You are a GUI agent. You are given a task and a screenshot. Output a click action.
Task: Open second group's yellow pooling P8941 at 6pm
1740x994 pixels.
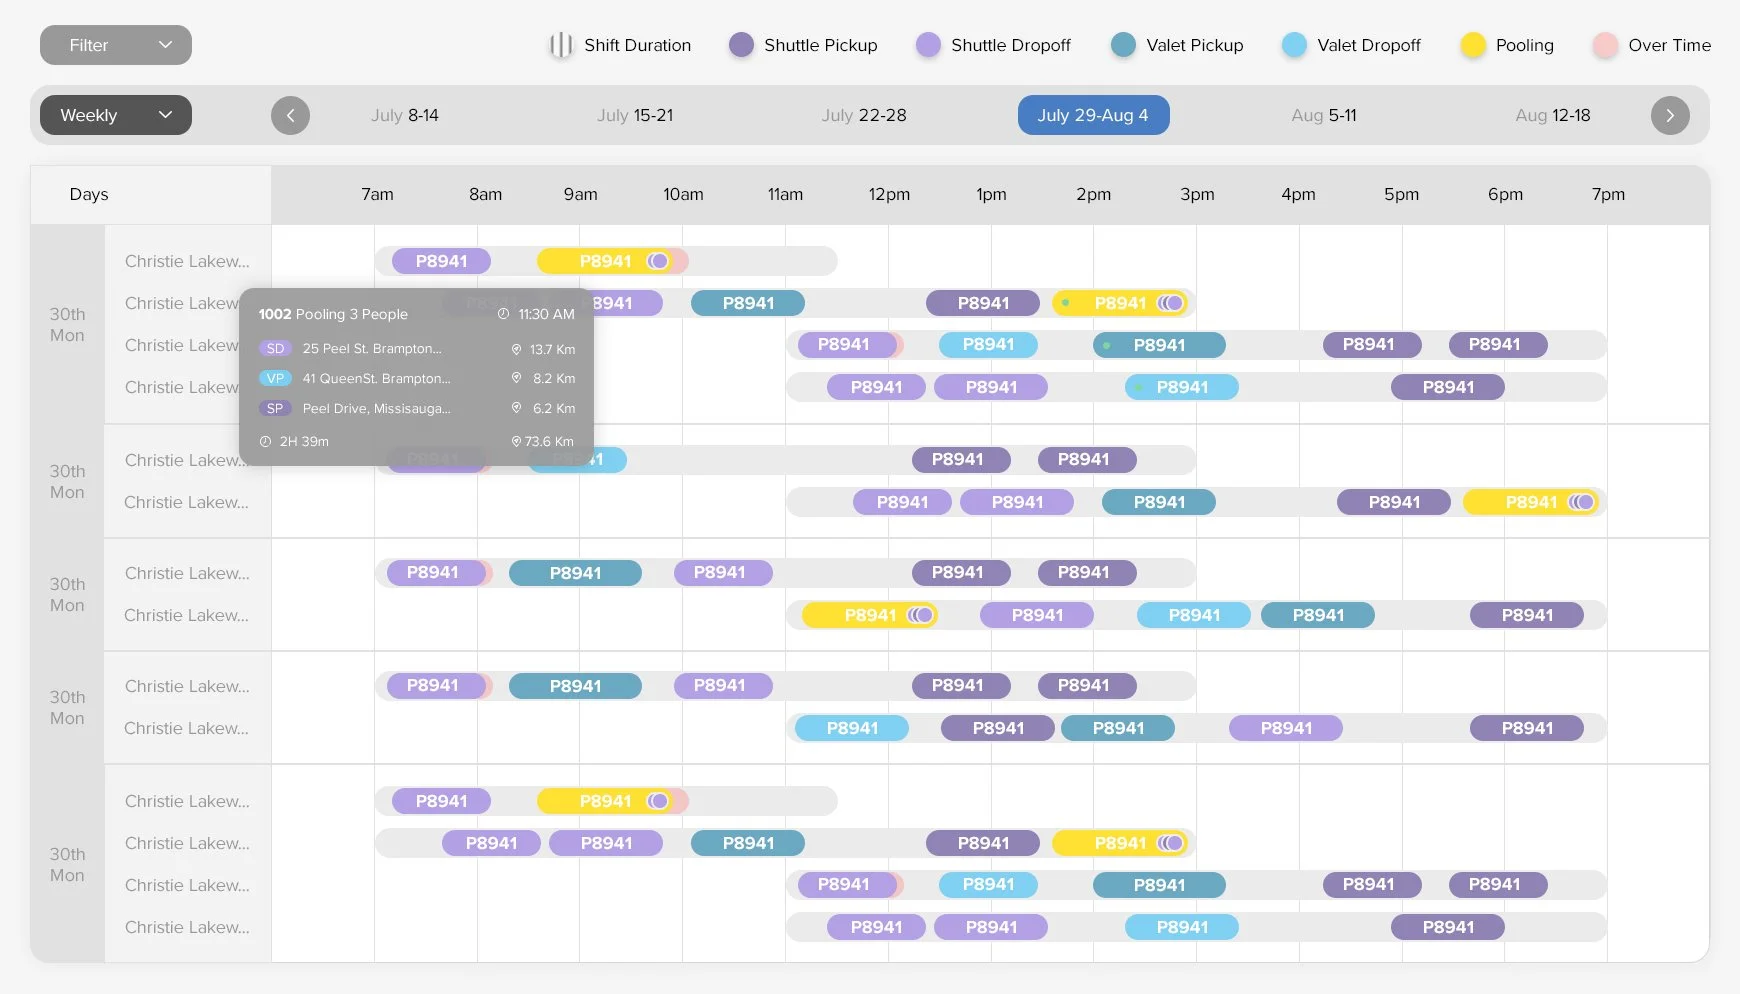(1532, 502)
